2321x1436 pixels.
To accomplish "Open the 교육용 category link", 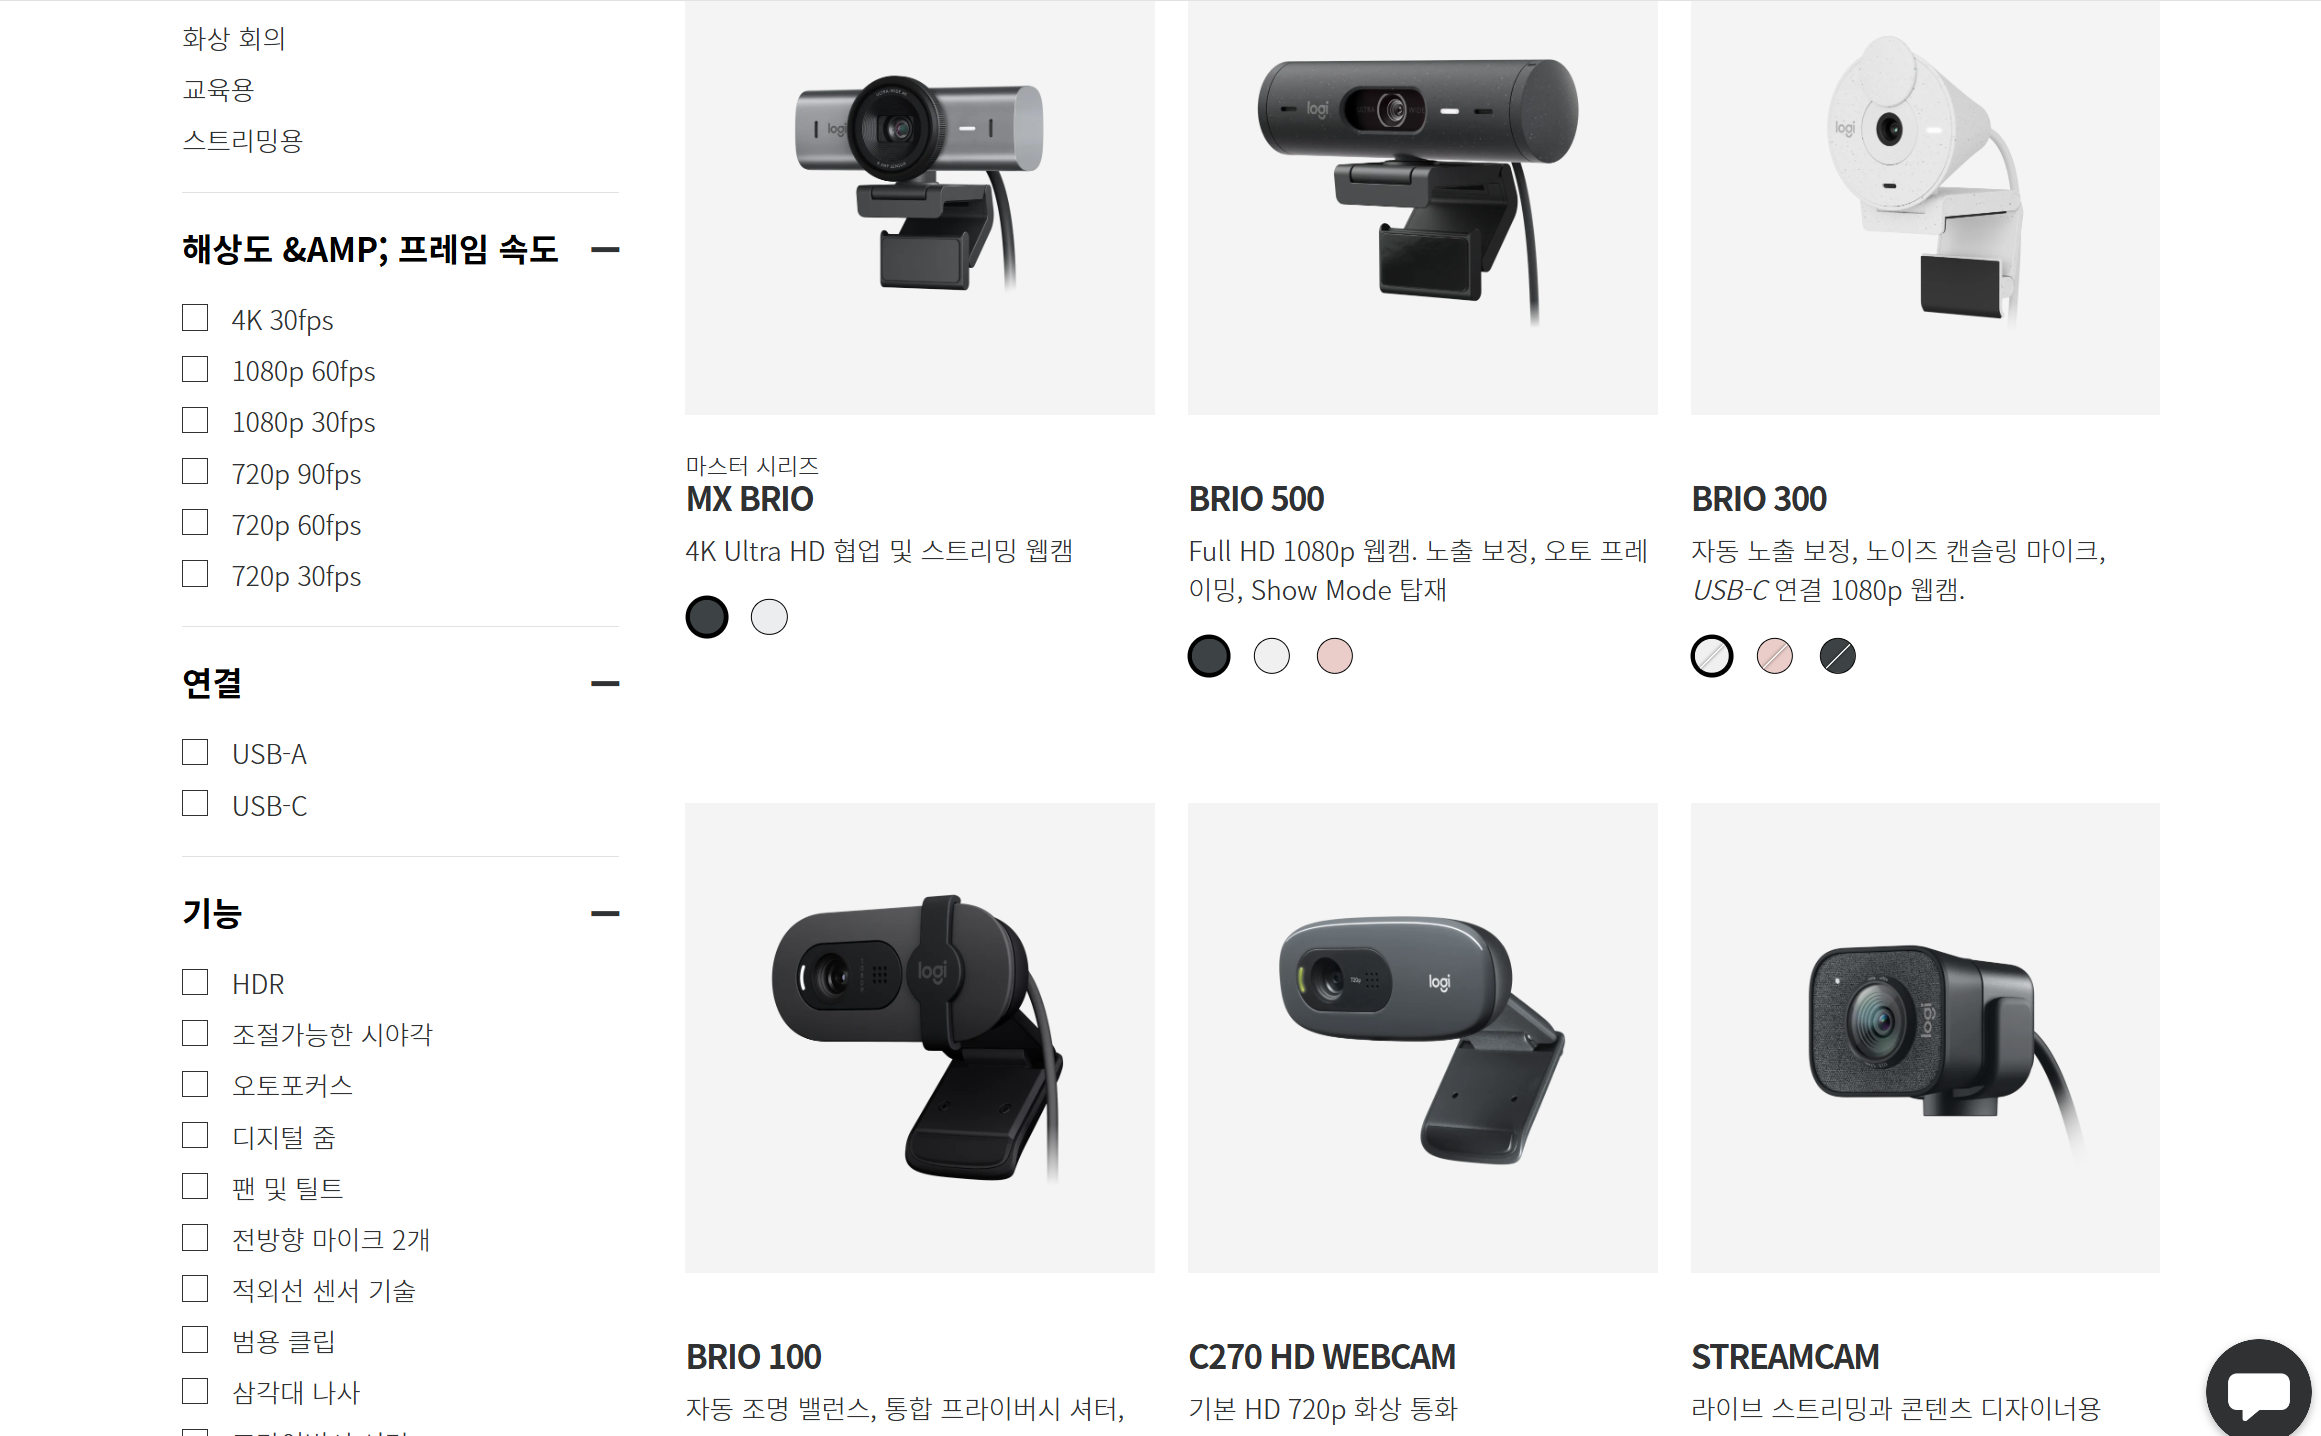I will click(218, 90).
